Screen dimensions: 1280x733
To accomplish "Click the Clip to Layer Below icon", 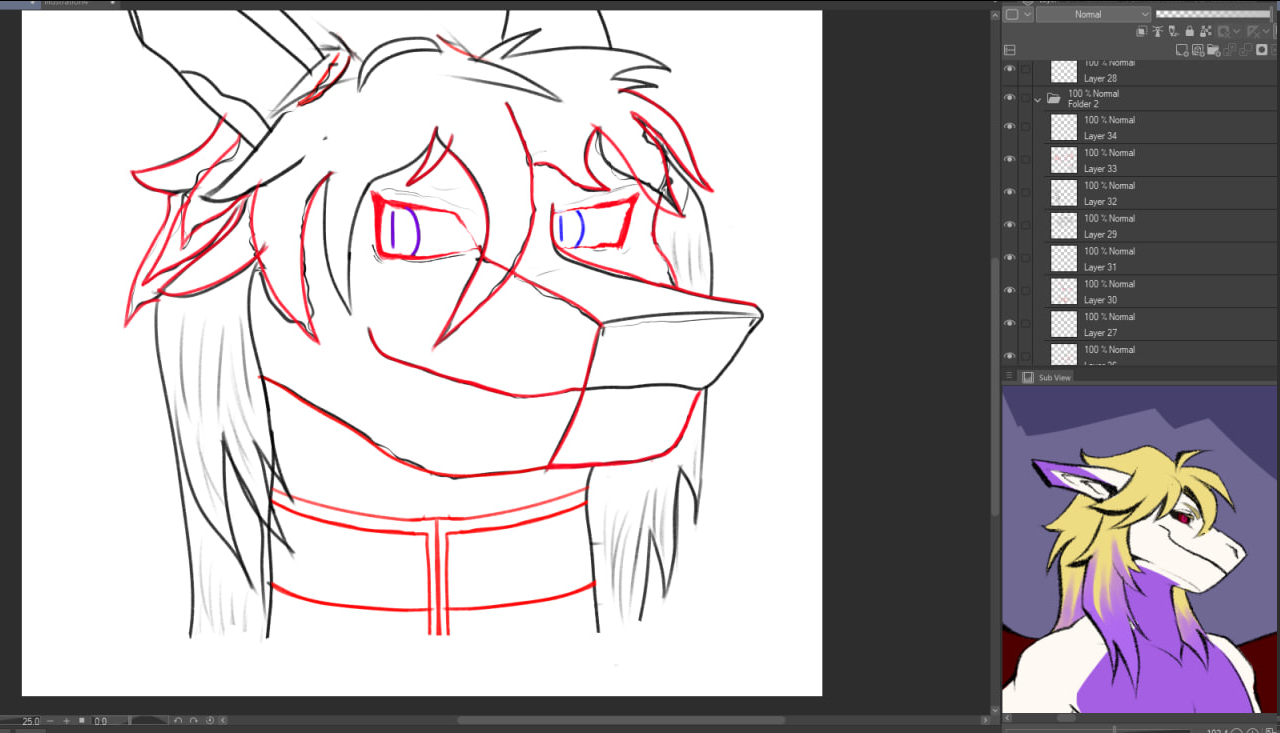I will (x=1142, y=32).
